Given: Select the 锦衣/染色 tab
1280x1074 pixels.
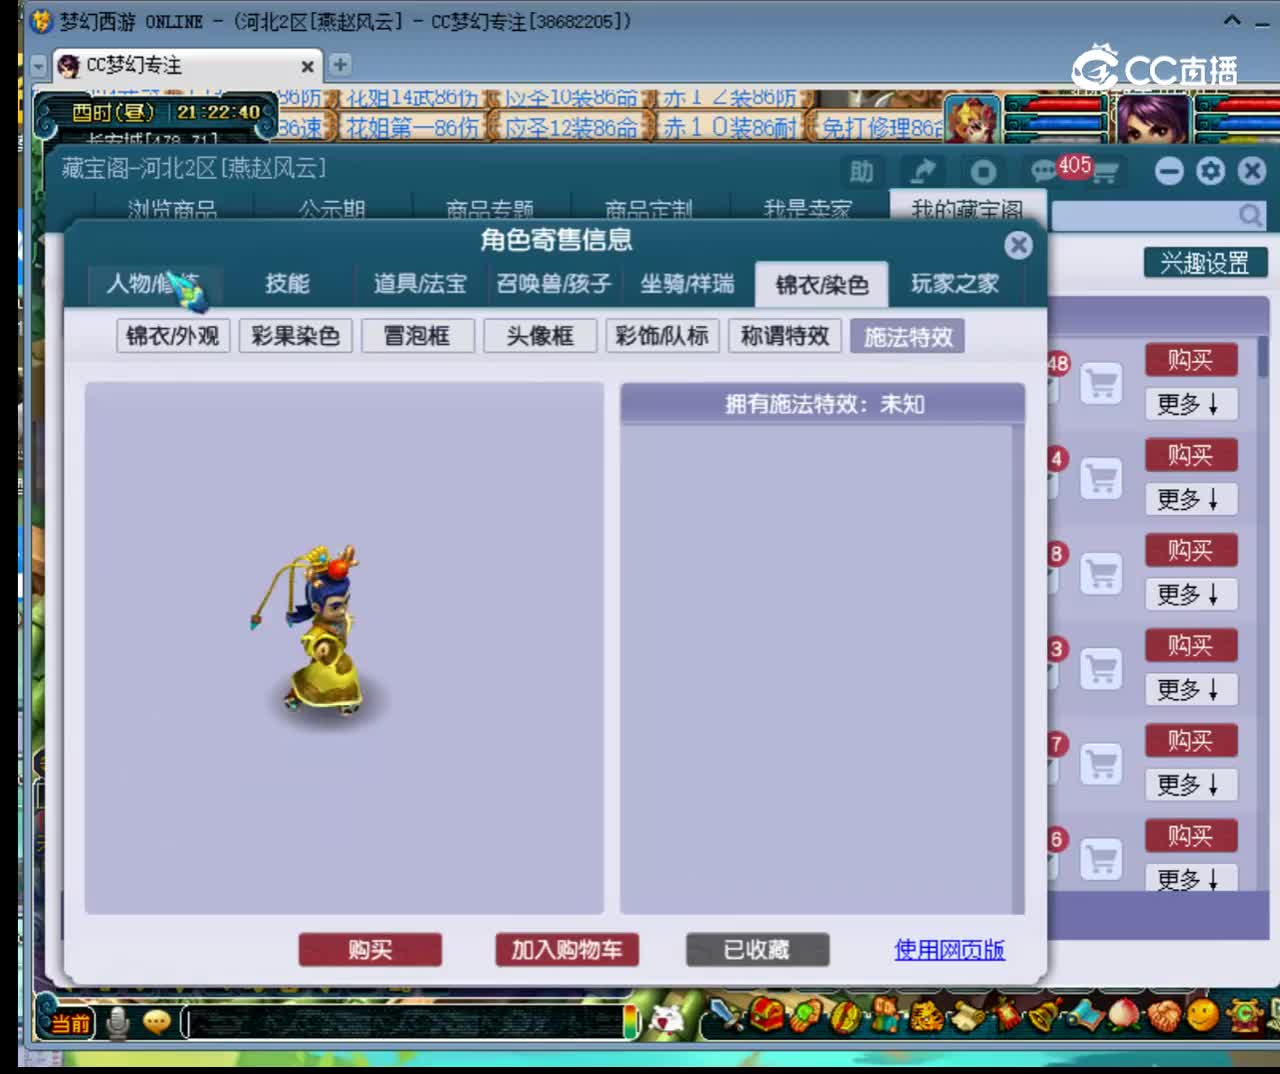Looking at the screenshot, I should click(822, 285).
